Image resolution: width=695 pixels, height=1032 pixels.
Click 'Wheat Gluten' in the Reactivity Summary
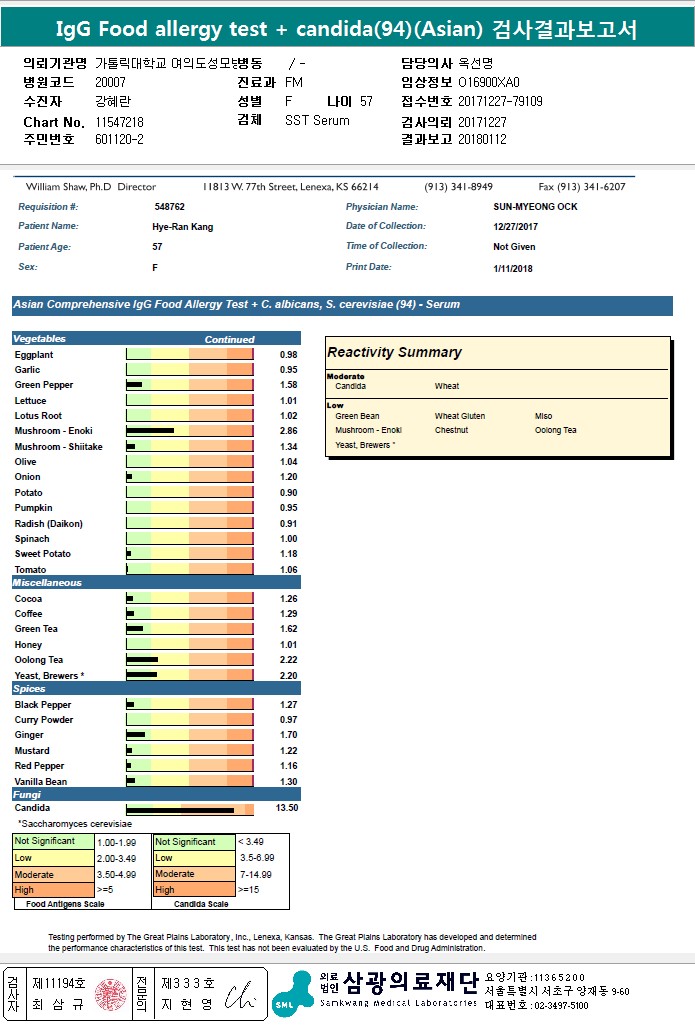[460, 416]
